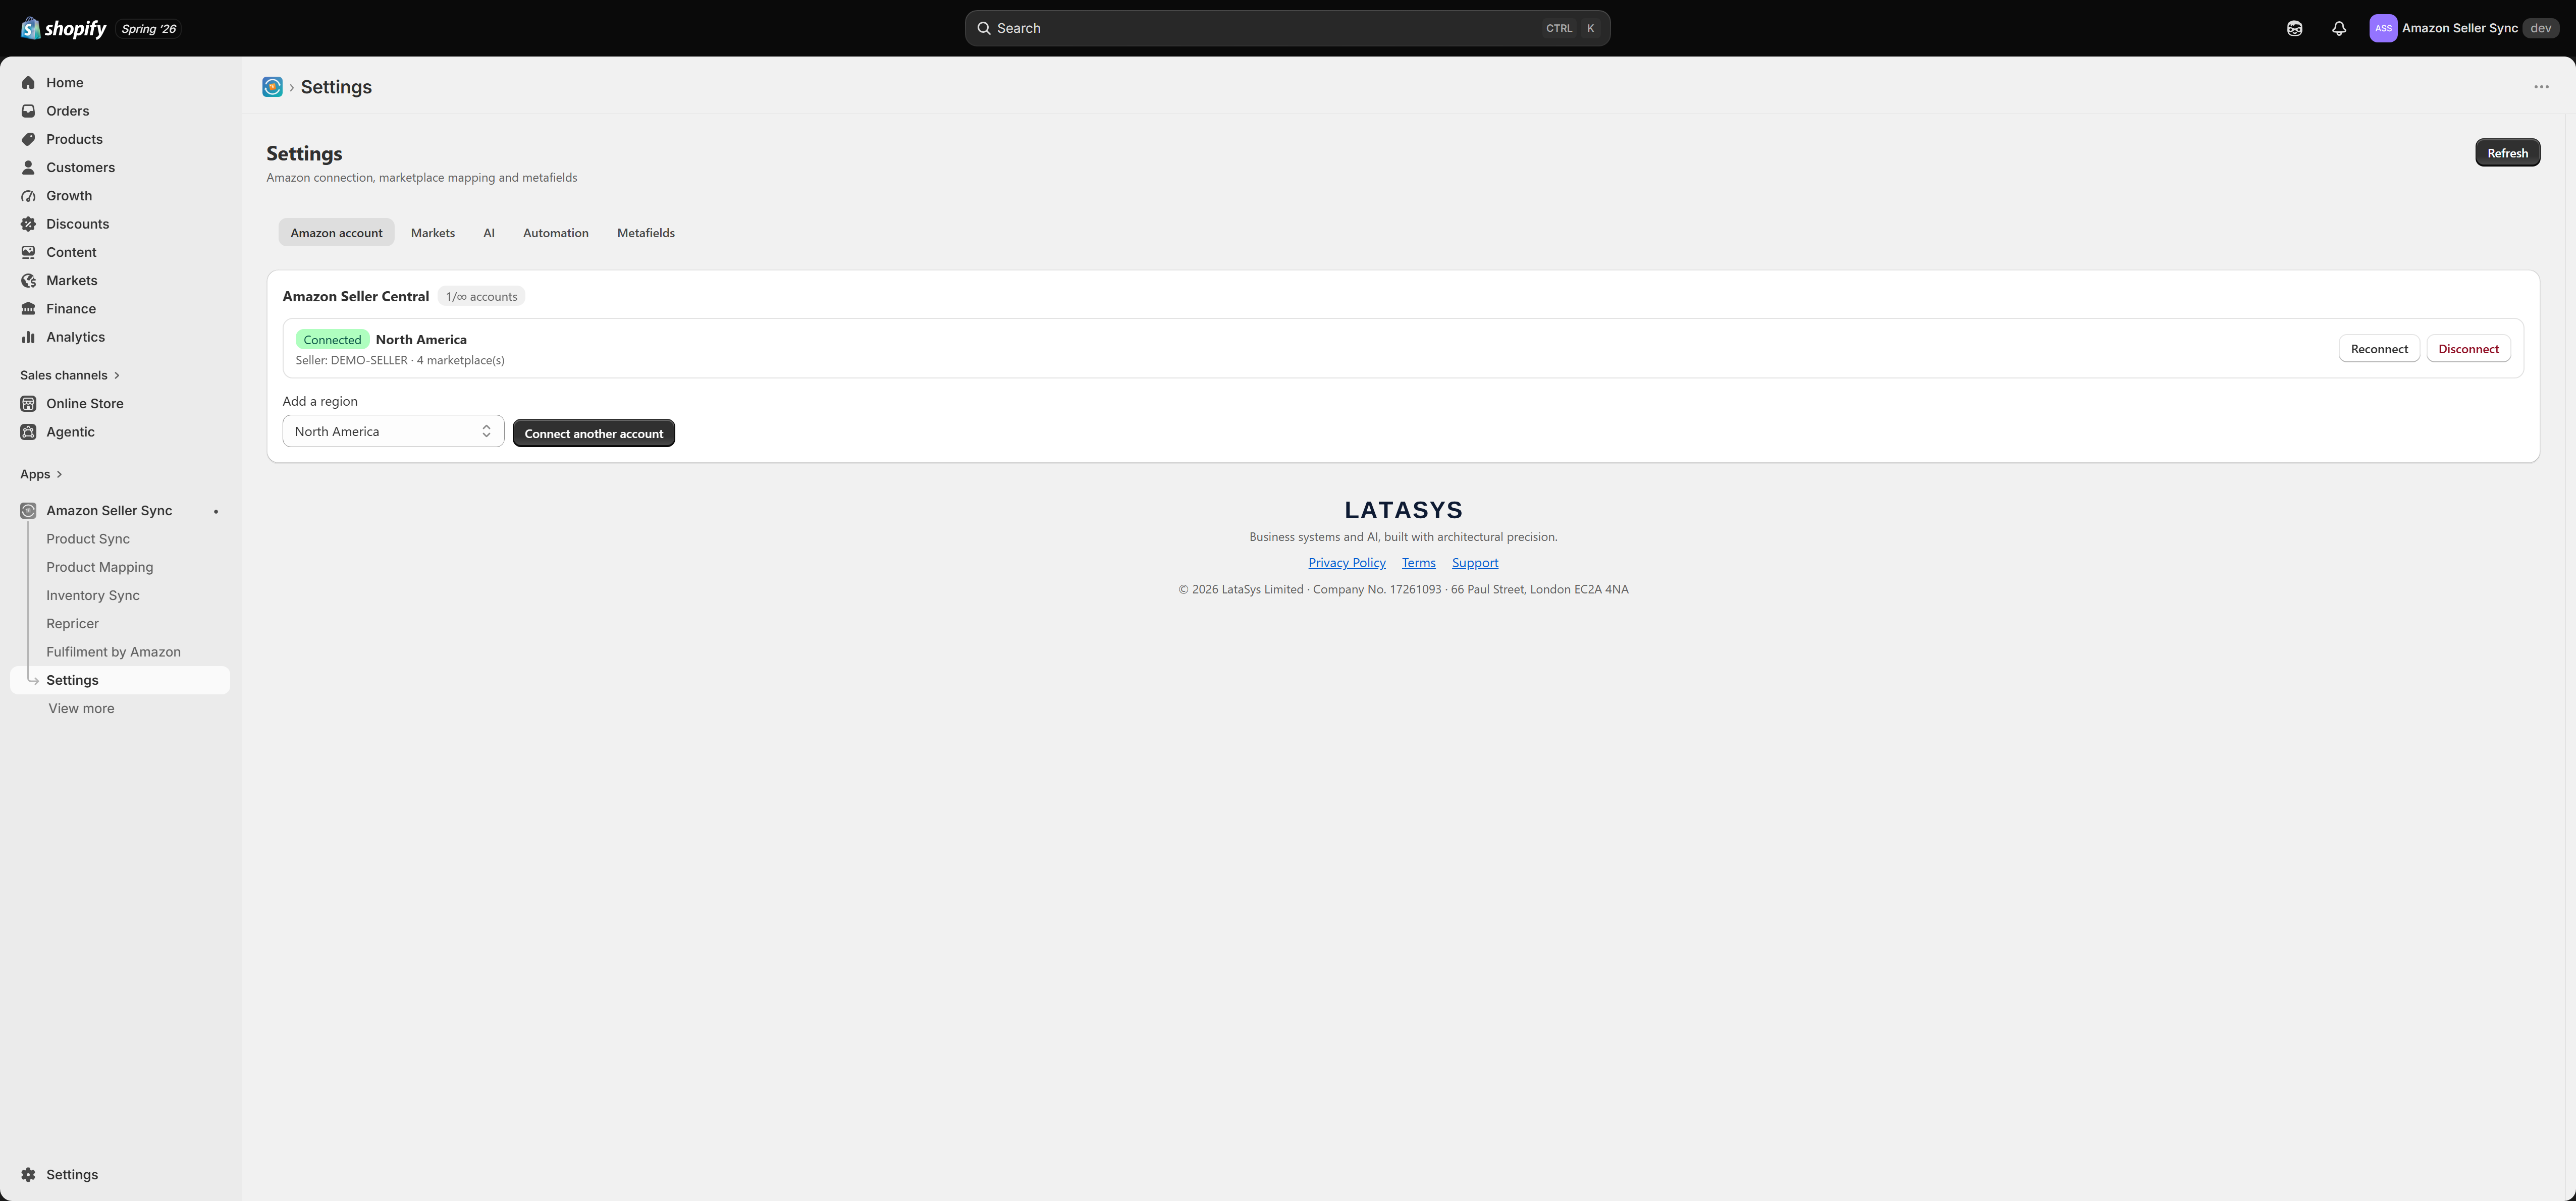Click the app icon in the breadcrumb
The image size is (2576, 1201).
click(272, 87)
